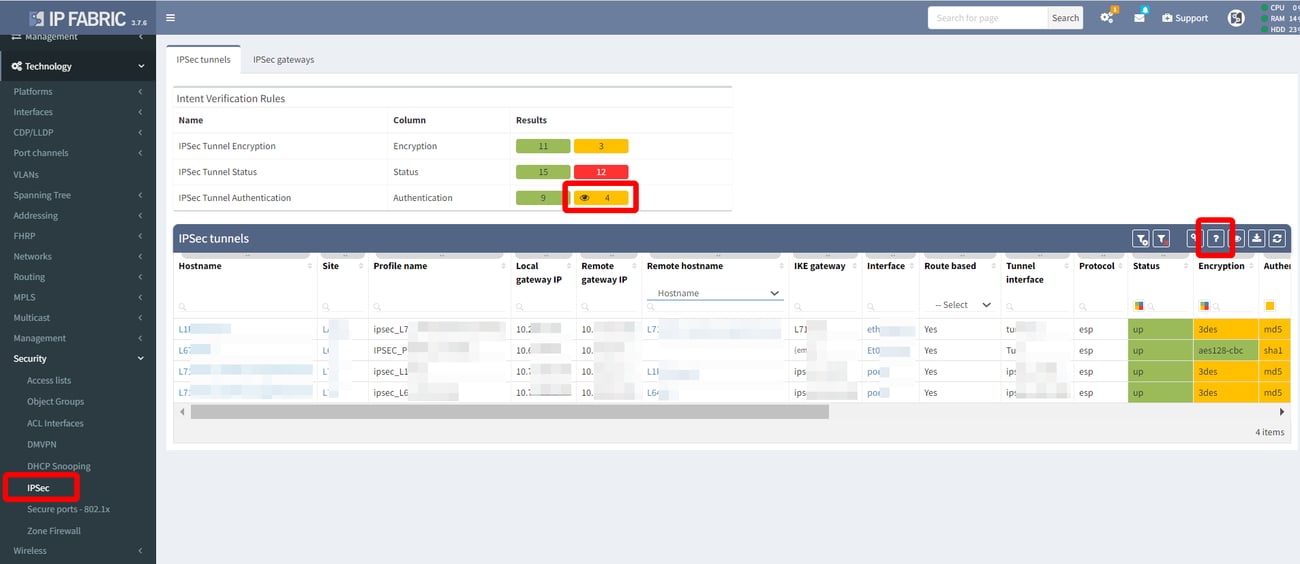Viewport: 1300px width, 564px height.
Task: Click the Encryption column color filter swatch
Action: 1204,306
